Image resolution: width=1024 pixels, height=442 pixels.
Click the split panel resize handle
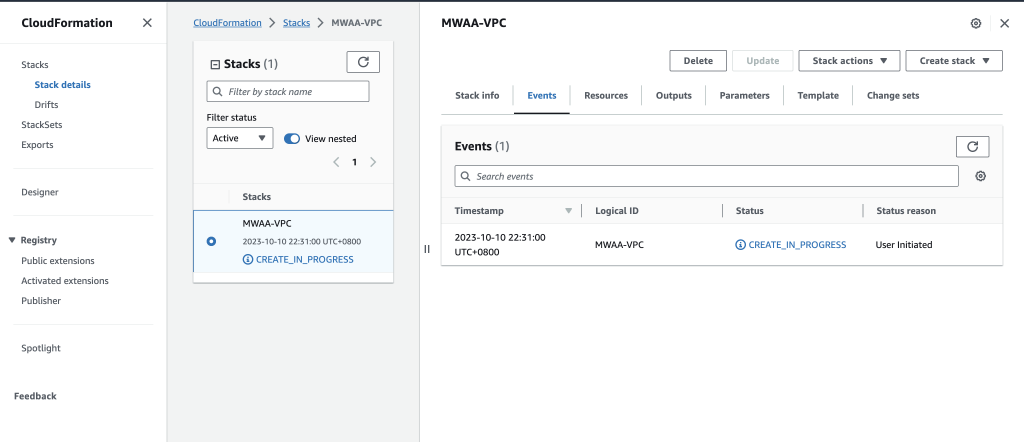click(427, 249)
